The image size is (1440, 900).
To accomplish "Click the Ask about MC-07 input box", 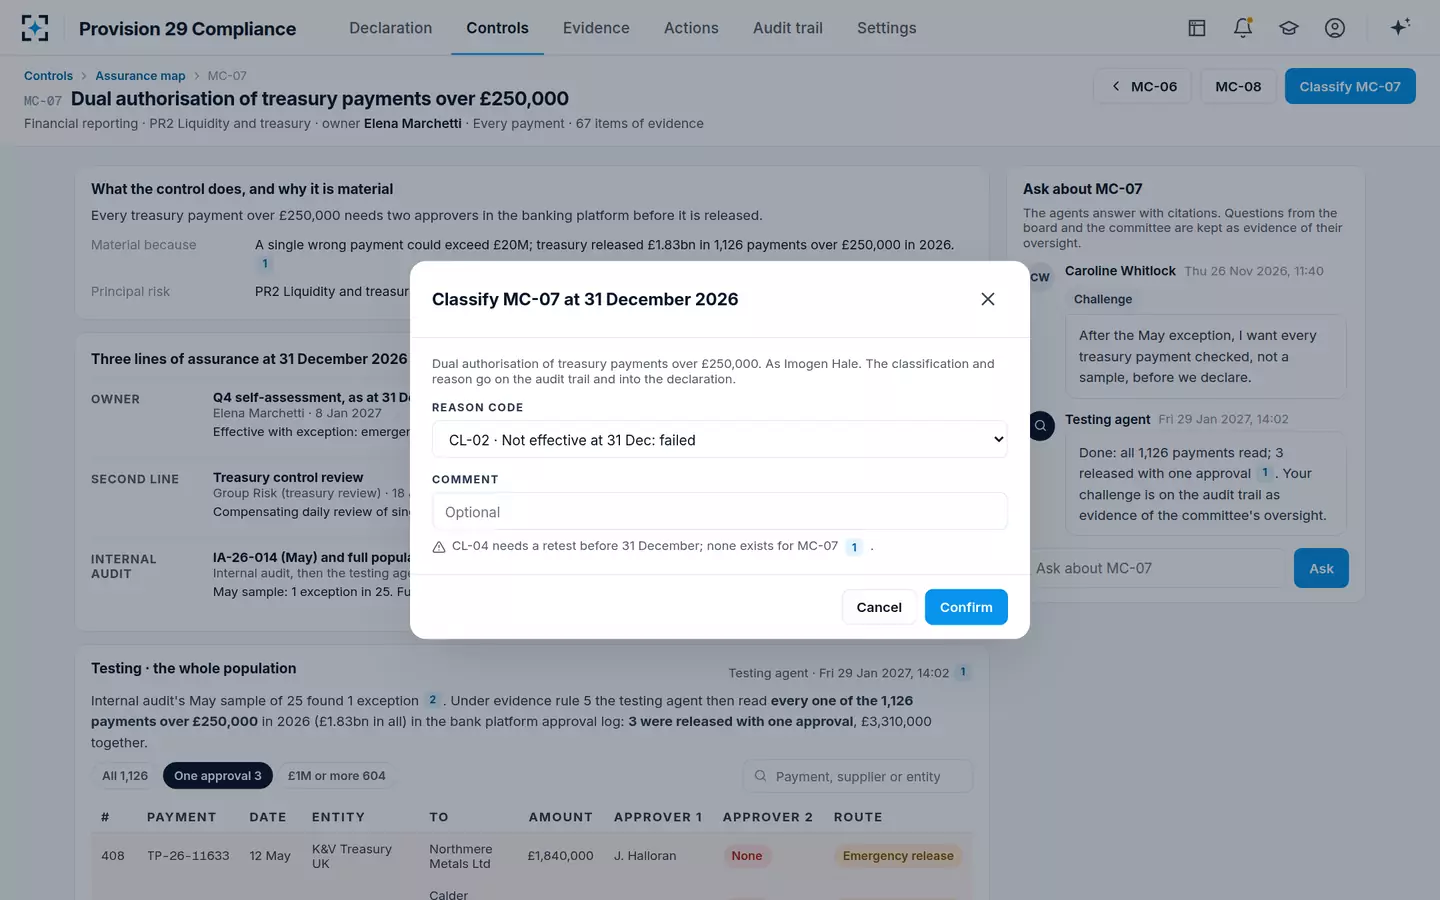I will (x=1154, y=568).
